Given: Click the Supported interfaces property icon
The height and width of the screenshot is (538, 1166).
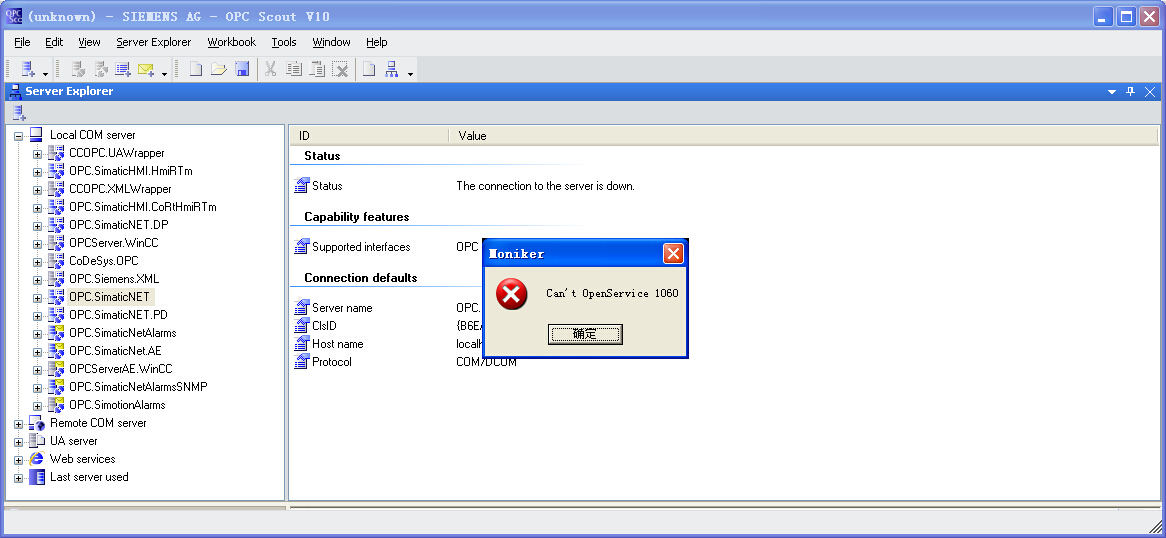Looking at the screenshot, I should coord(301,247).
